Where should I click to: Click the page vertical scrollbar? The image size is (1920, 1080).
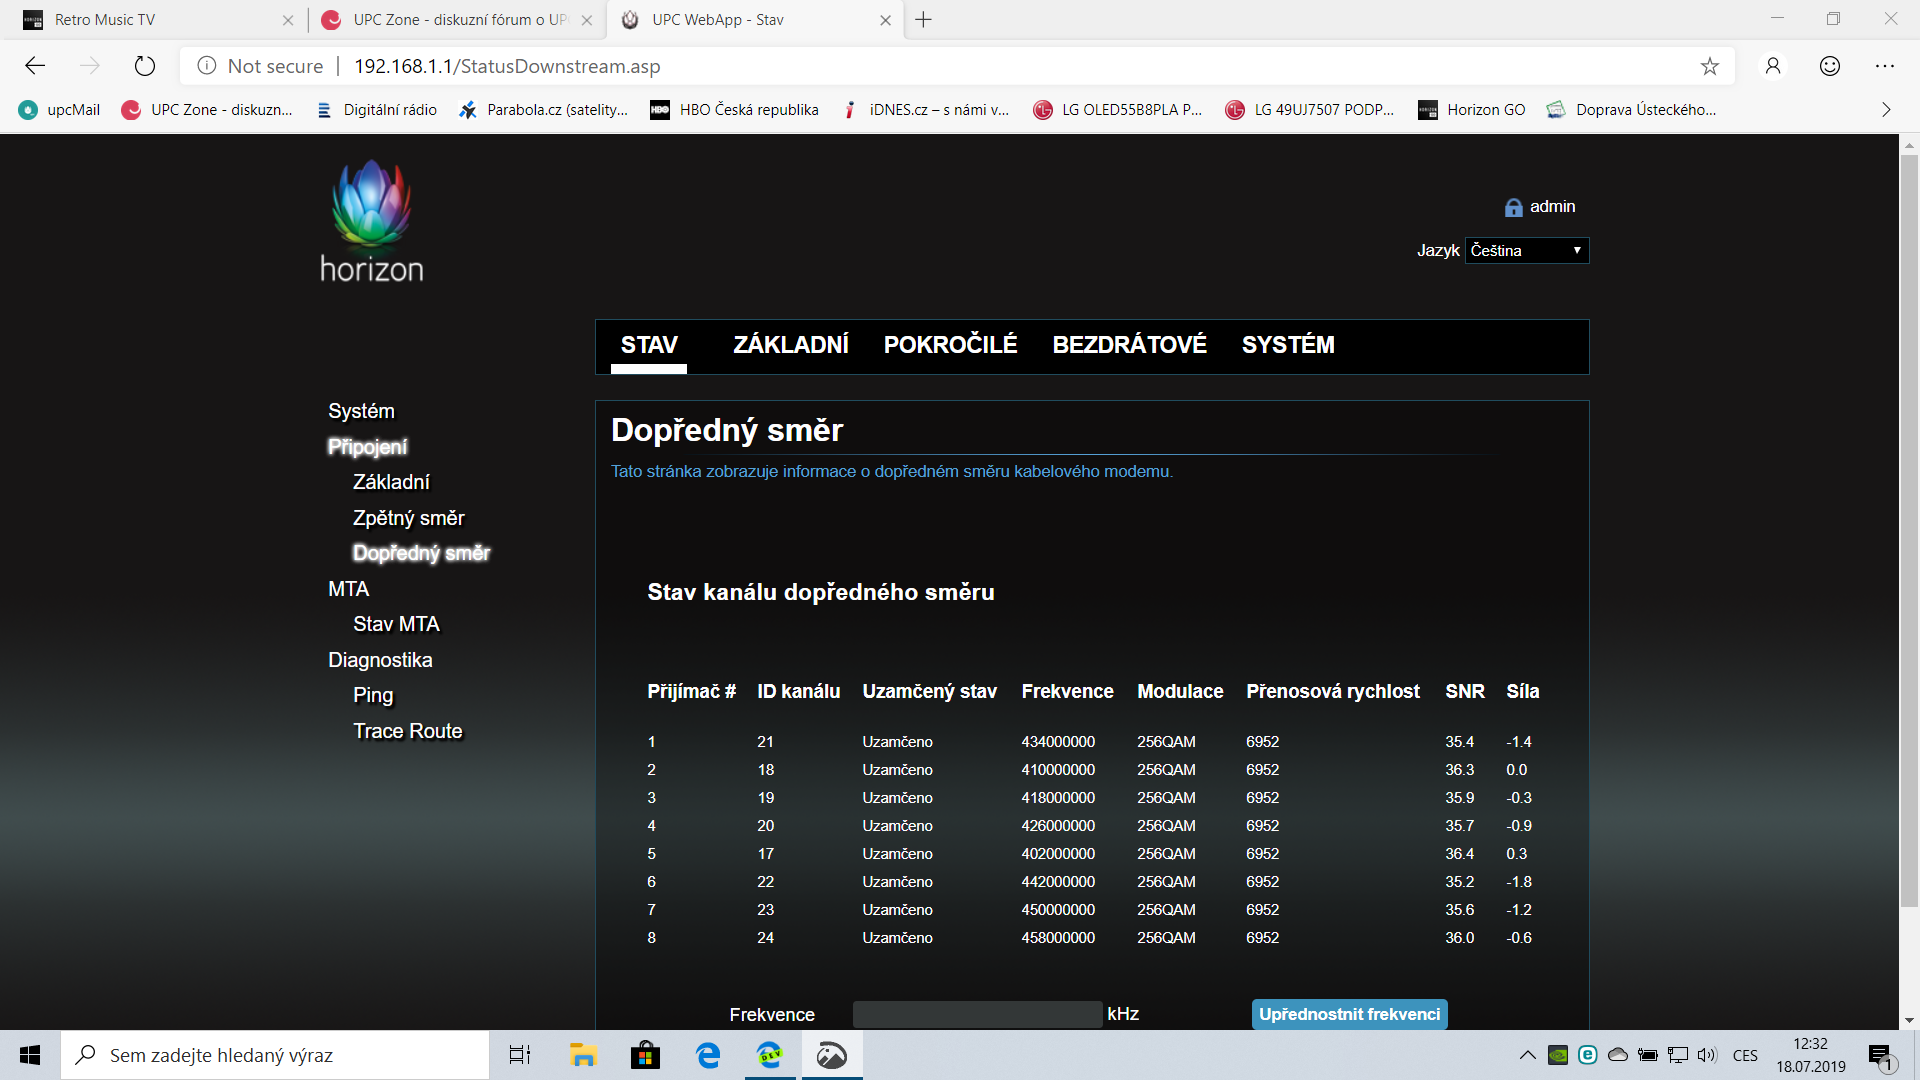click(1909, 530)
